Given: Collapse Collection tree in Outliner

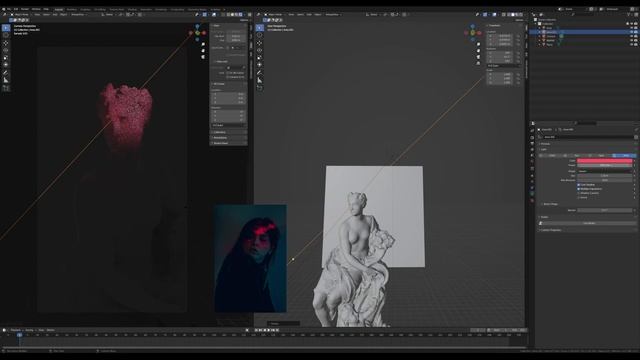Looking at the screenshot, I should point(536,24).
